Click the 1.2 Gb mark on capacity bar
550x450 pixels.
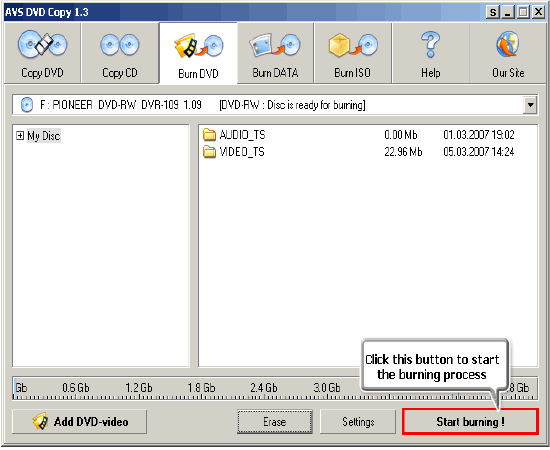click(x=139, y=388)
